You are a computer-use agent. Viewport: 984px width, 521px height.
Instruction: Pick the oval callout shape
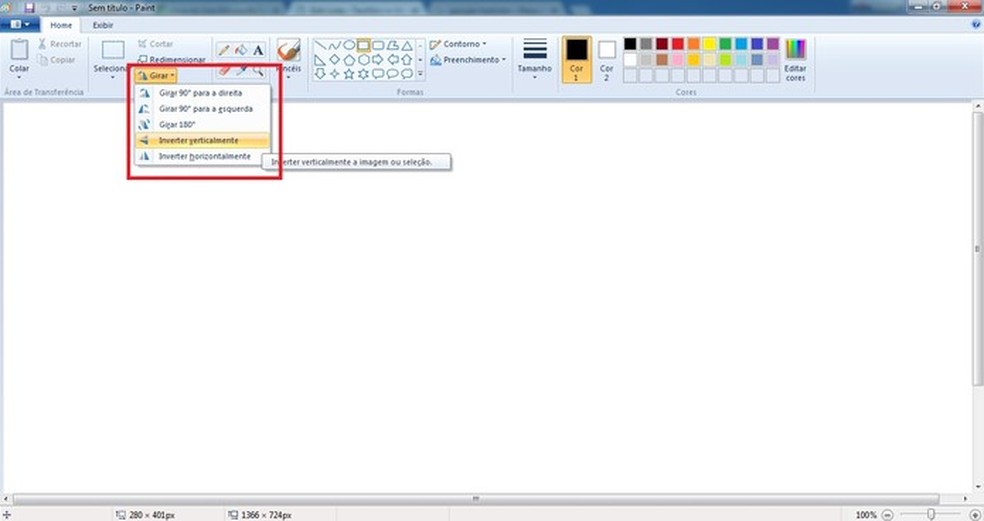(392, 73)
